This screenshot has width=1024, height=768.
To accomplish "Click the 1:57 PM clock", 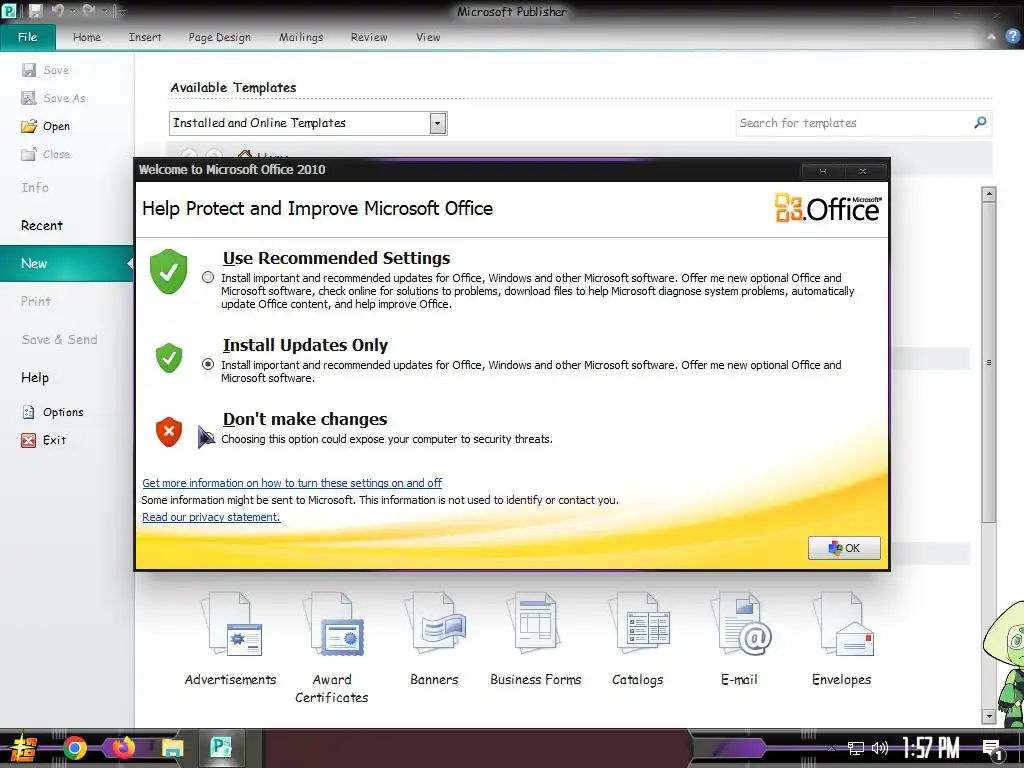I will tap(931, 748).
